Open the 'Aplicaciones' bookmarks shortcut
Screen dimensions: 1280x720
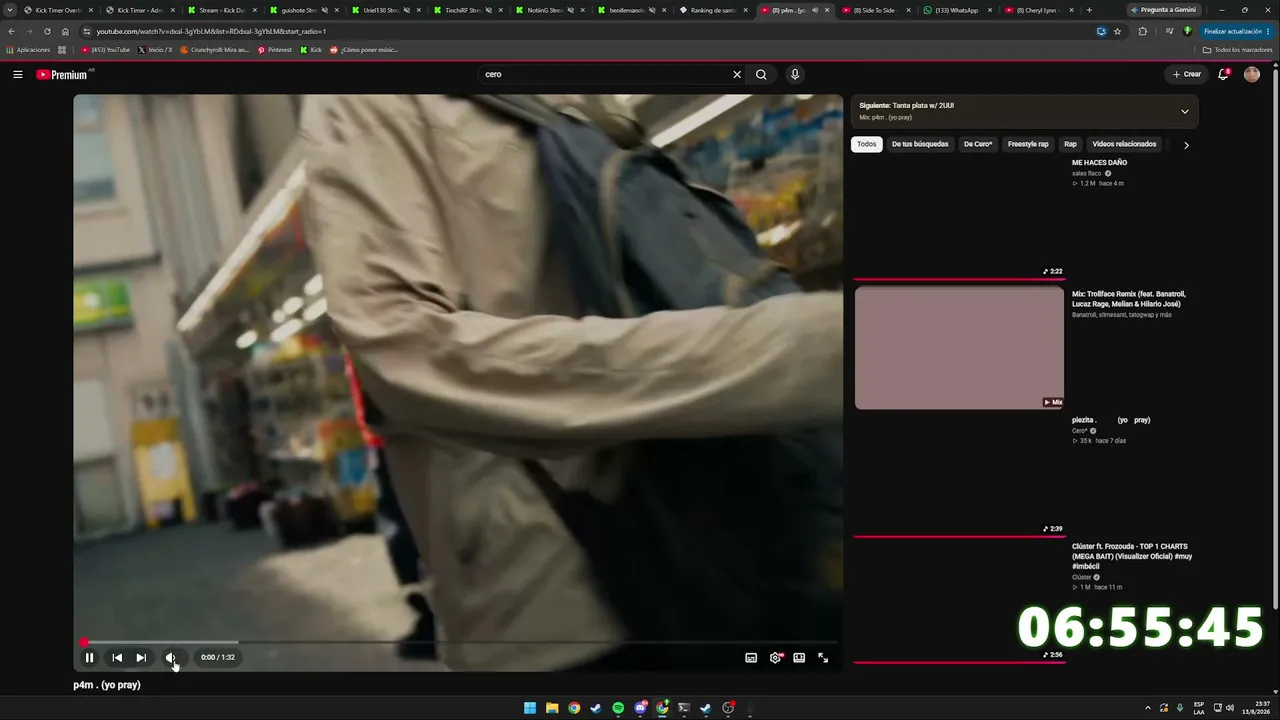coord(28,49)
